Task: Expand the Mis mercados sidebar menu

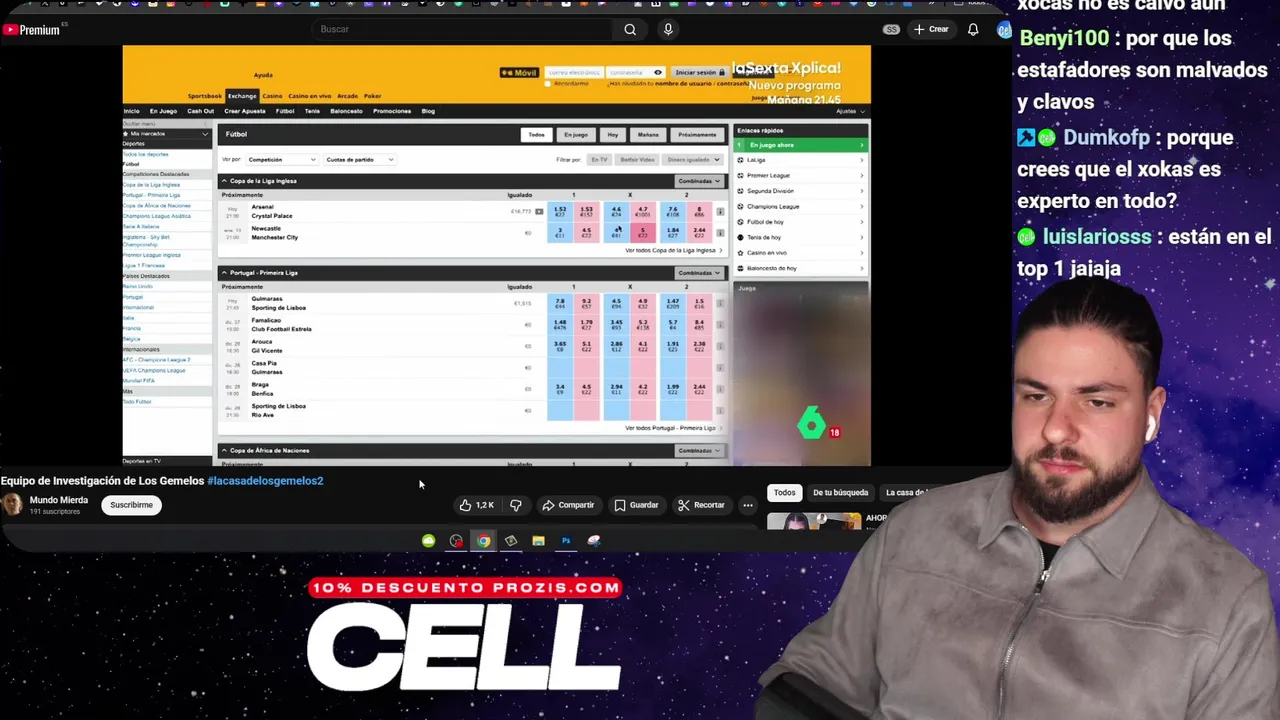Action: point(166,134)
